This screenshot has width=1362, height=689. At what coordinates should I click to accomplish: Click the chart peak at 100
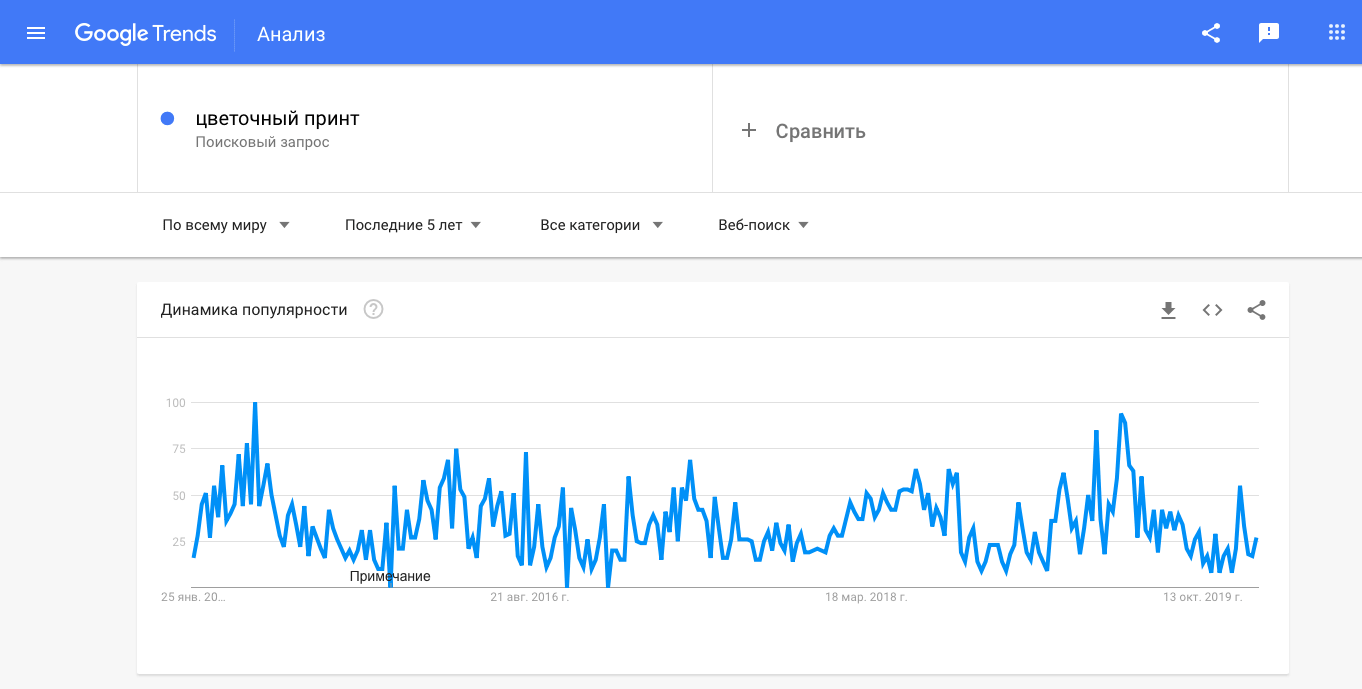tap(255, 403)
